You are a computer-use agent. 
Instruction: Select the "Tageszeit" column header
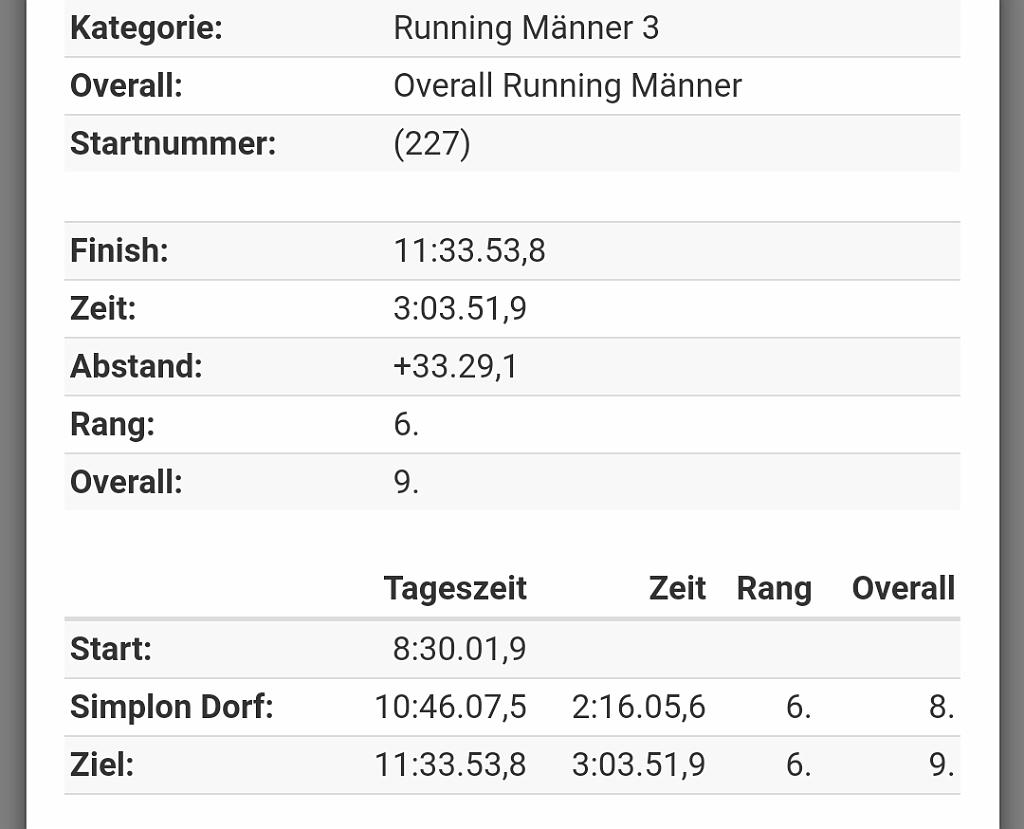tap(455, 589)
